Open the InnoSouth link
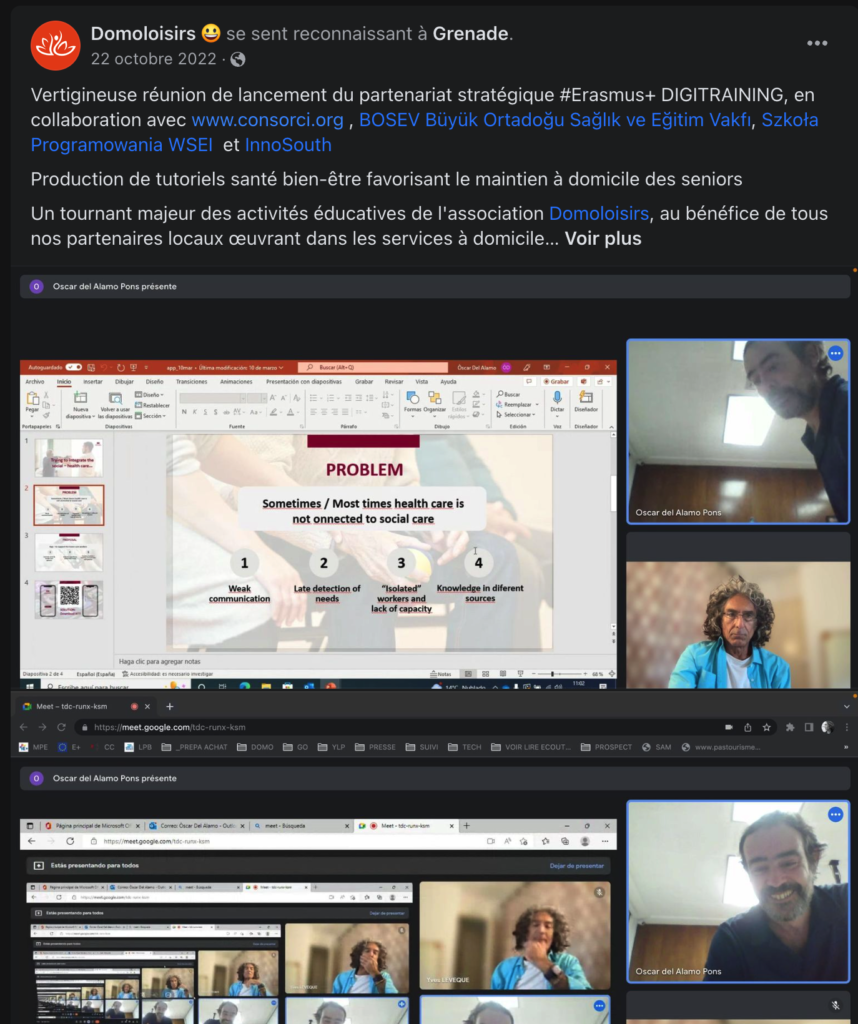 click(288, 145)
